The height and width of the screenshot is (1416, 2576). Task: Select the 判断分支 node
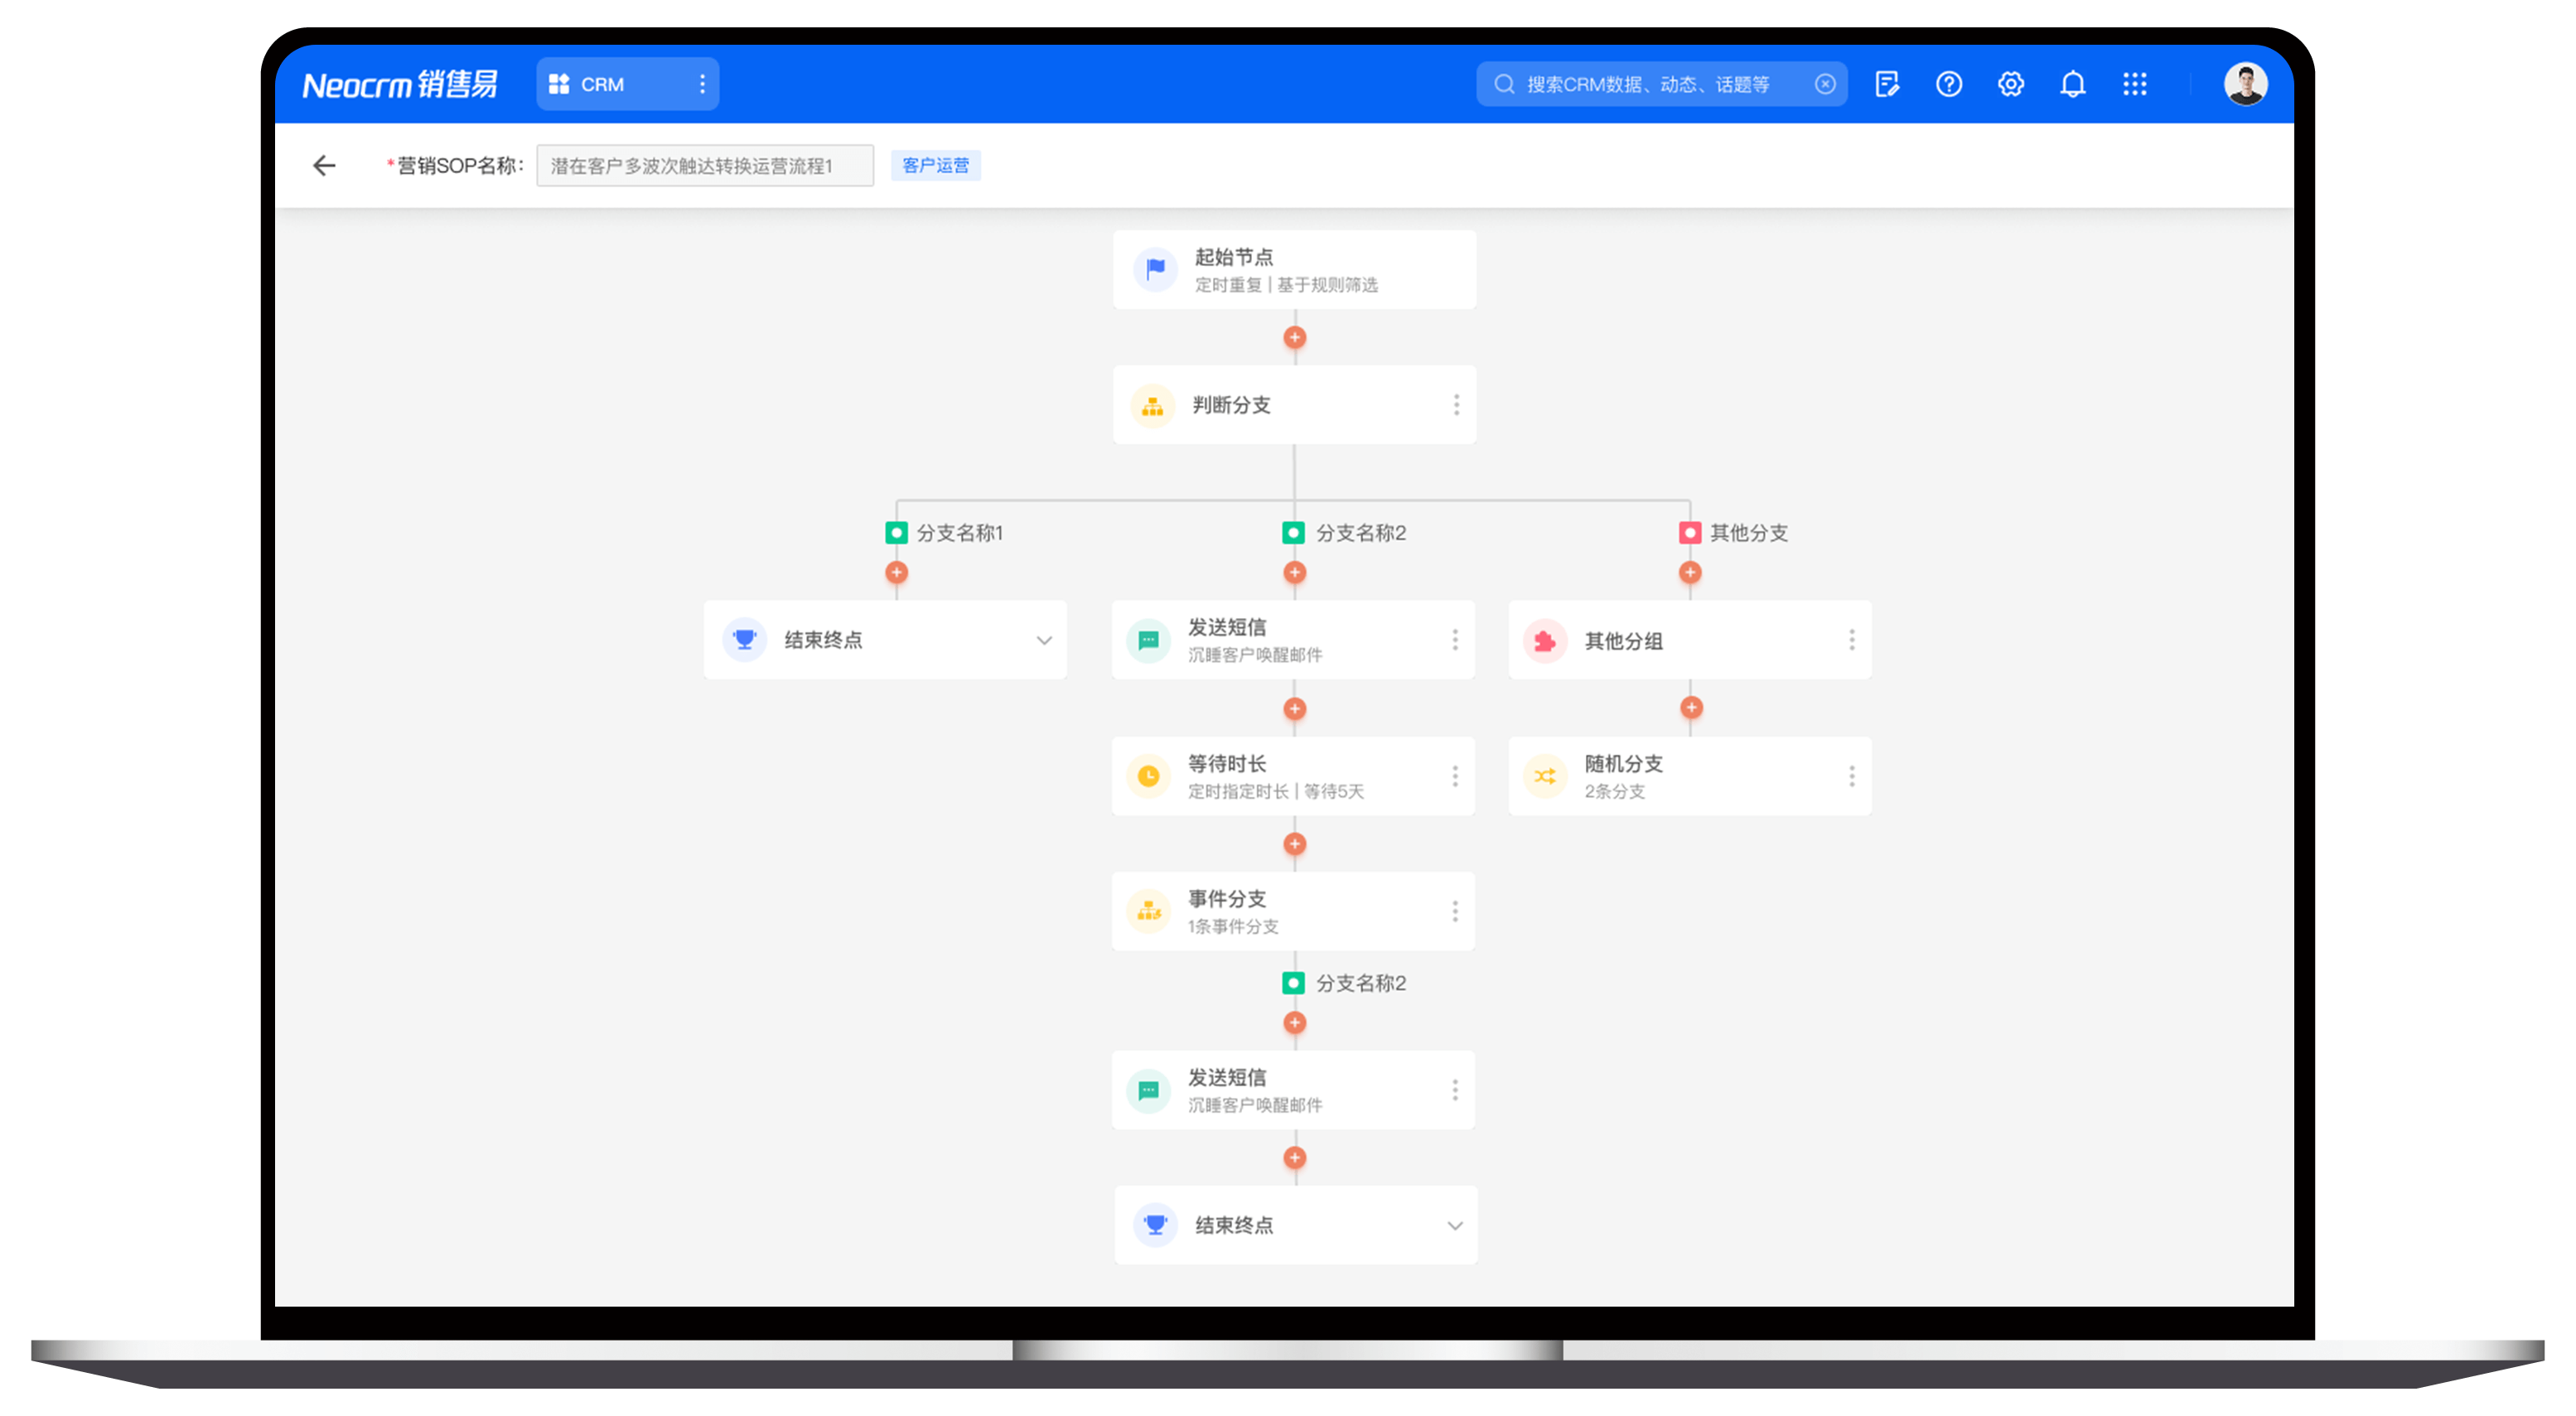pyautogui.click(x=1294, y=405)
